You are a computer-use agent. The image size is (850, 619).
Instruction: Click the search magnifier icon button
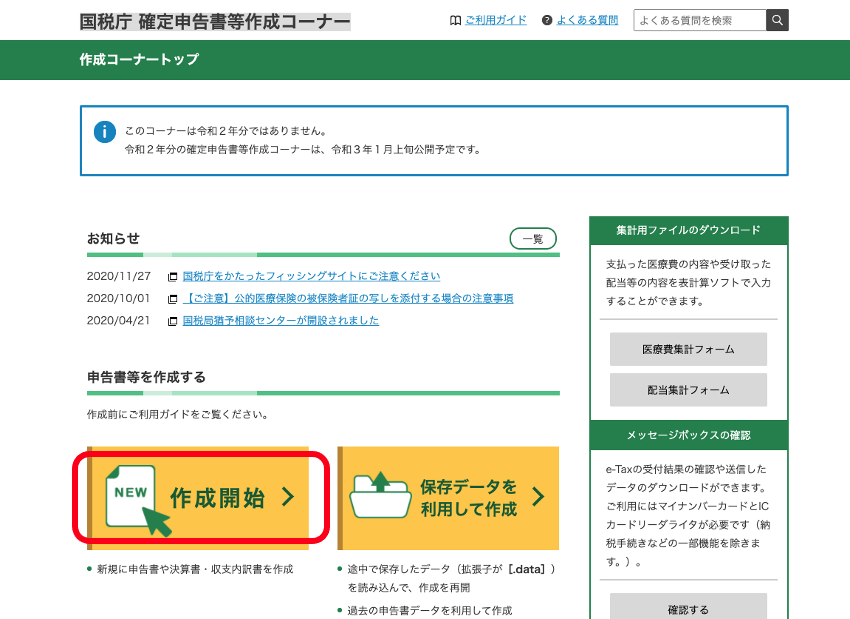(x=777, y=20)
